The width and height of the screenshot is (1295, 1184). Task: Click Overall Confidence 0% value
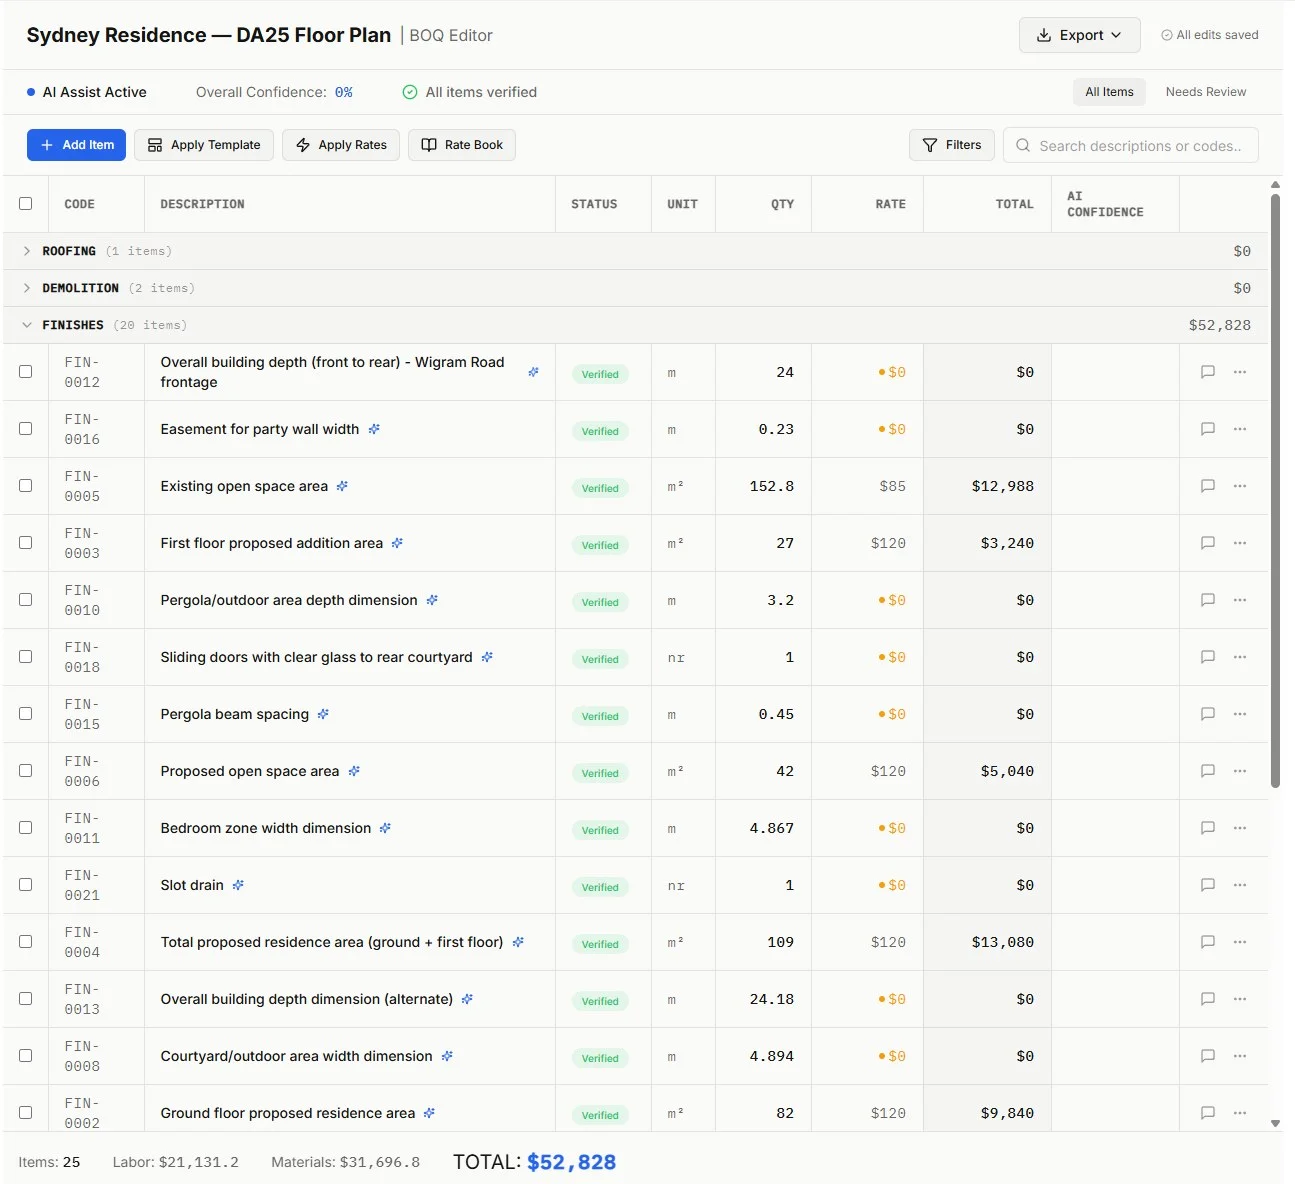point(343,92)
